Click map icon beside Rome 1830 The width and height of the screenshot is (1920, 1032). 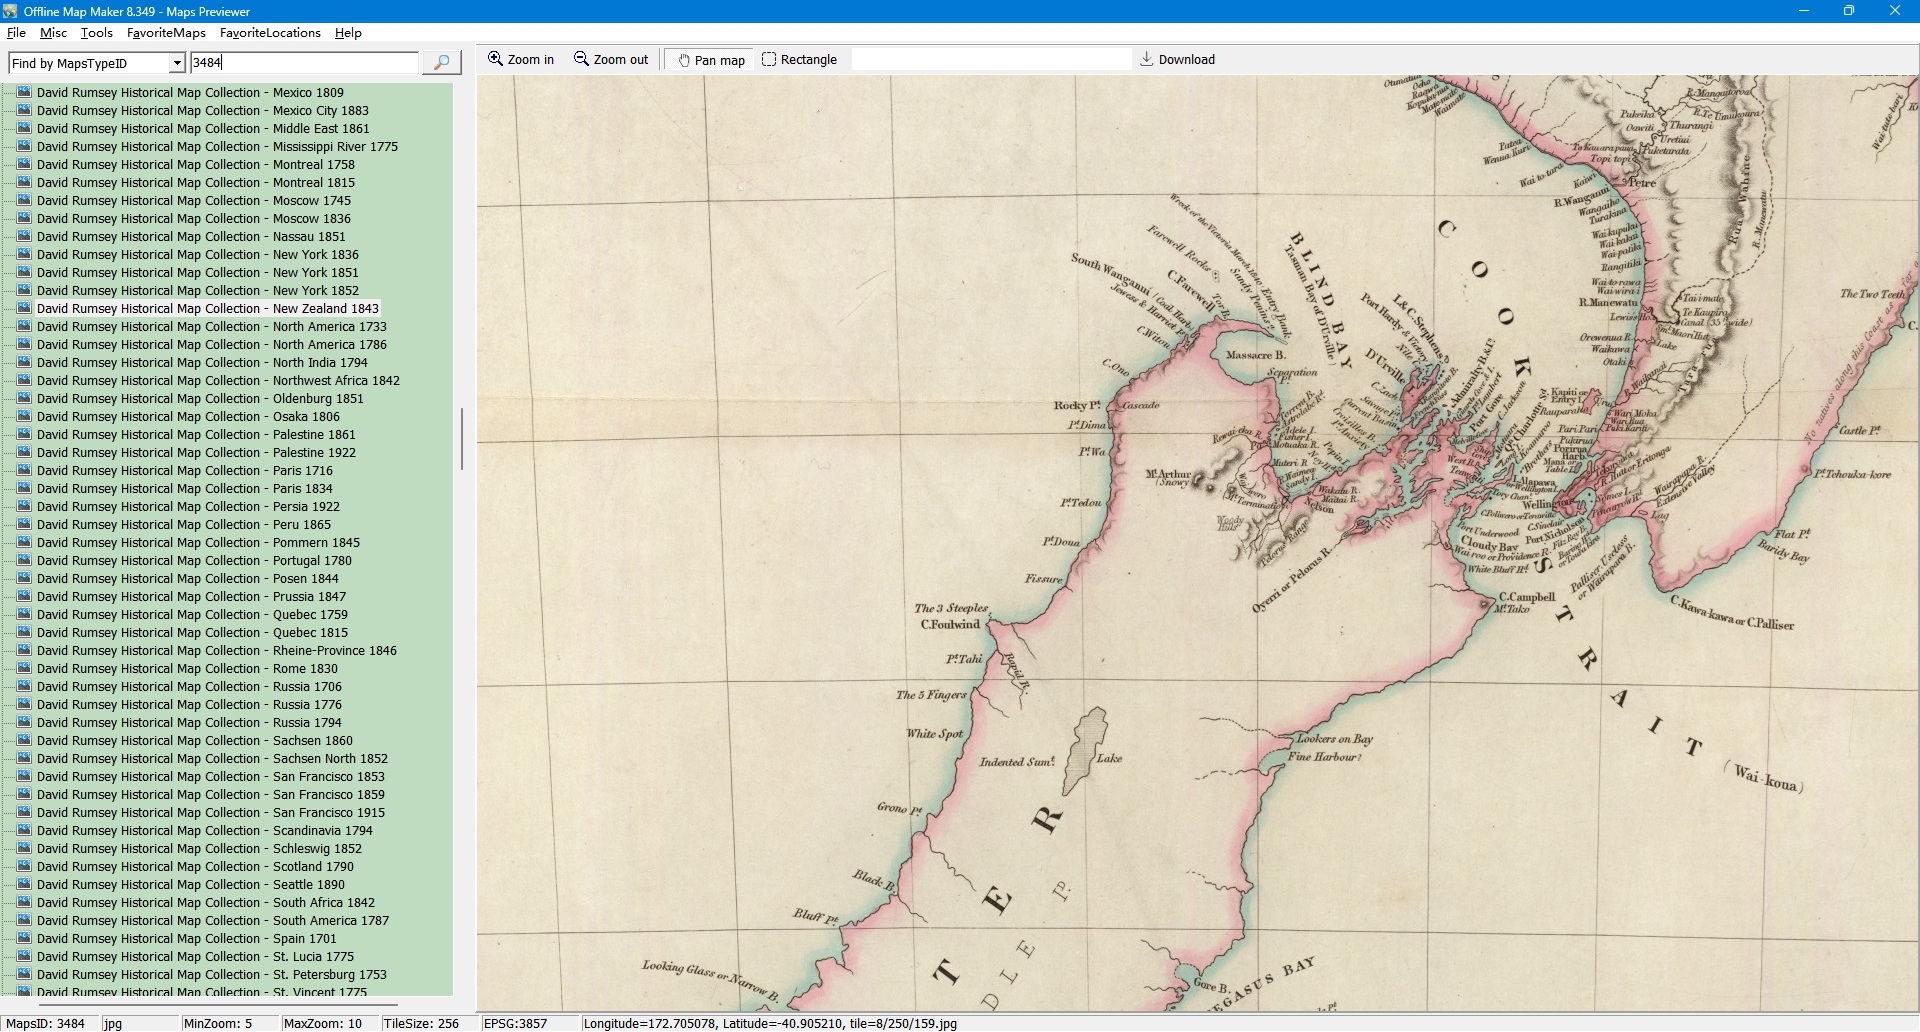point(25,669)
